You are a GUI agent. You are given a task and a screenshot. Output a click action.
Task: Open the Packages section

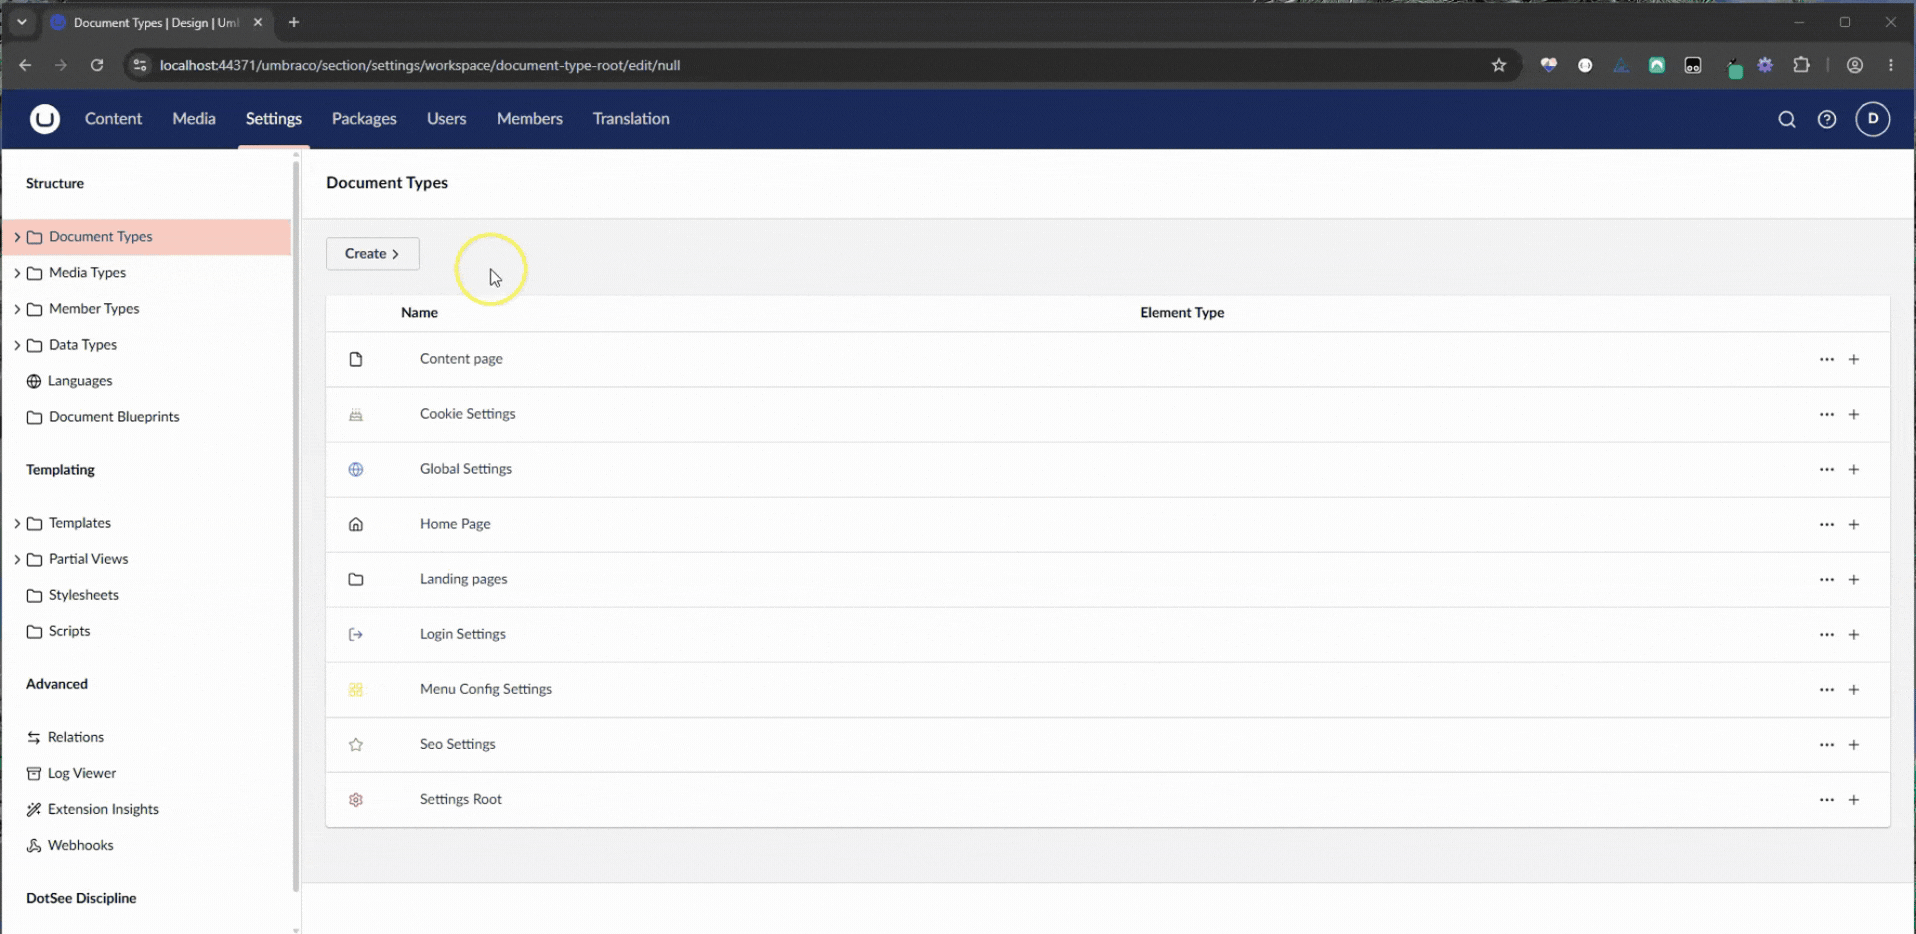[364, 119]
